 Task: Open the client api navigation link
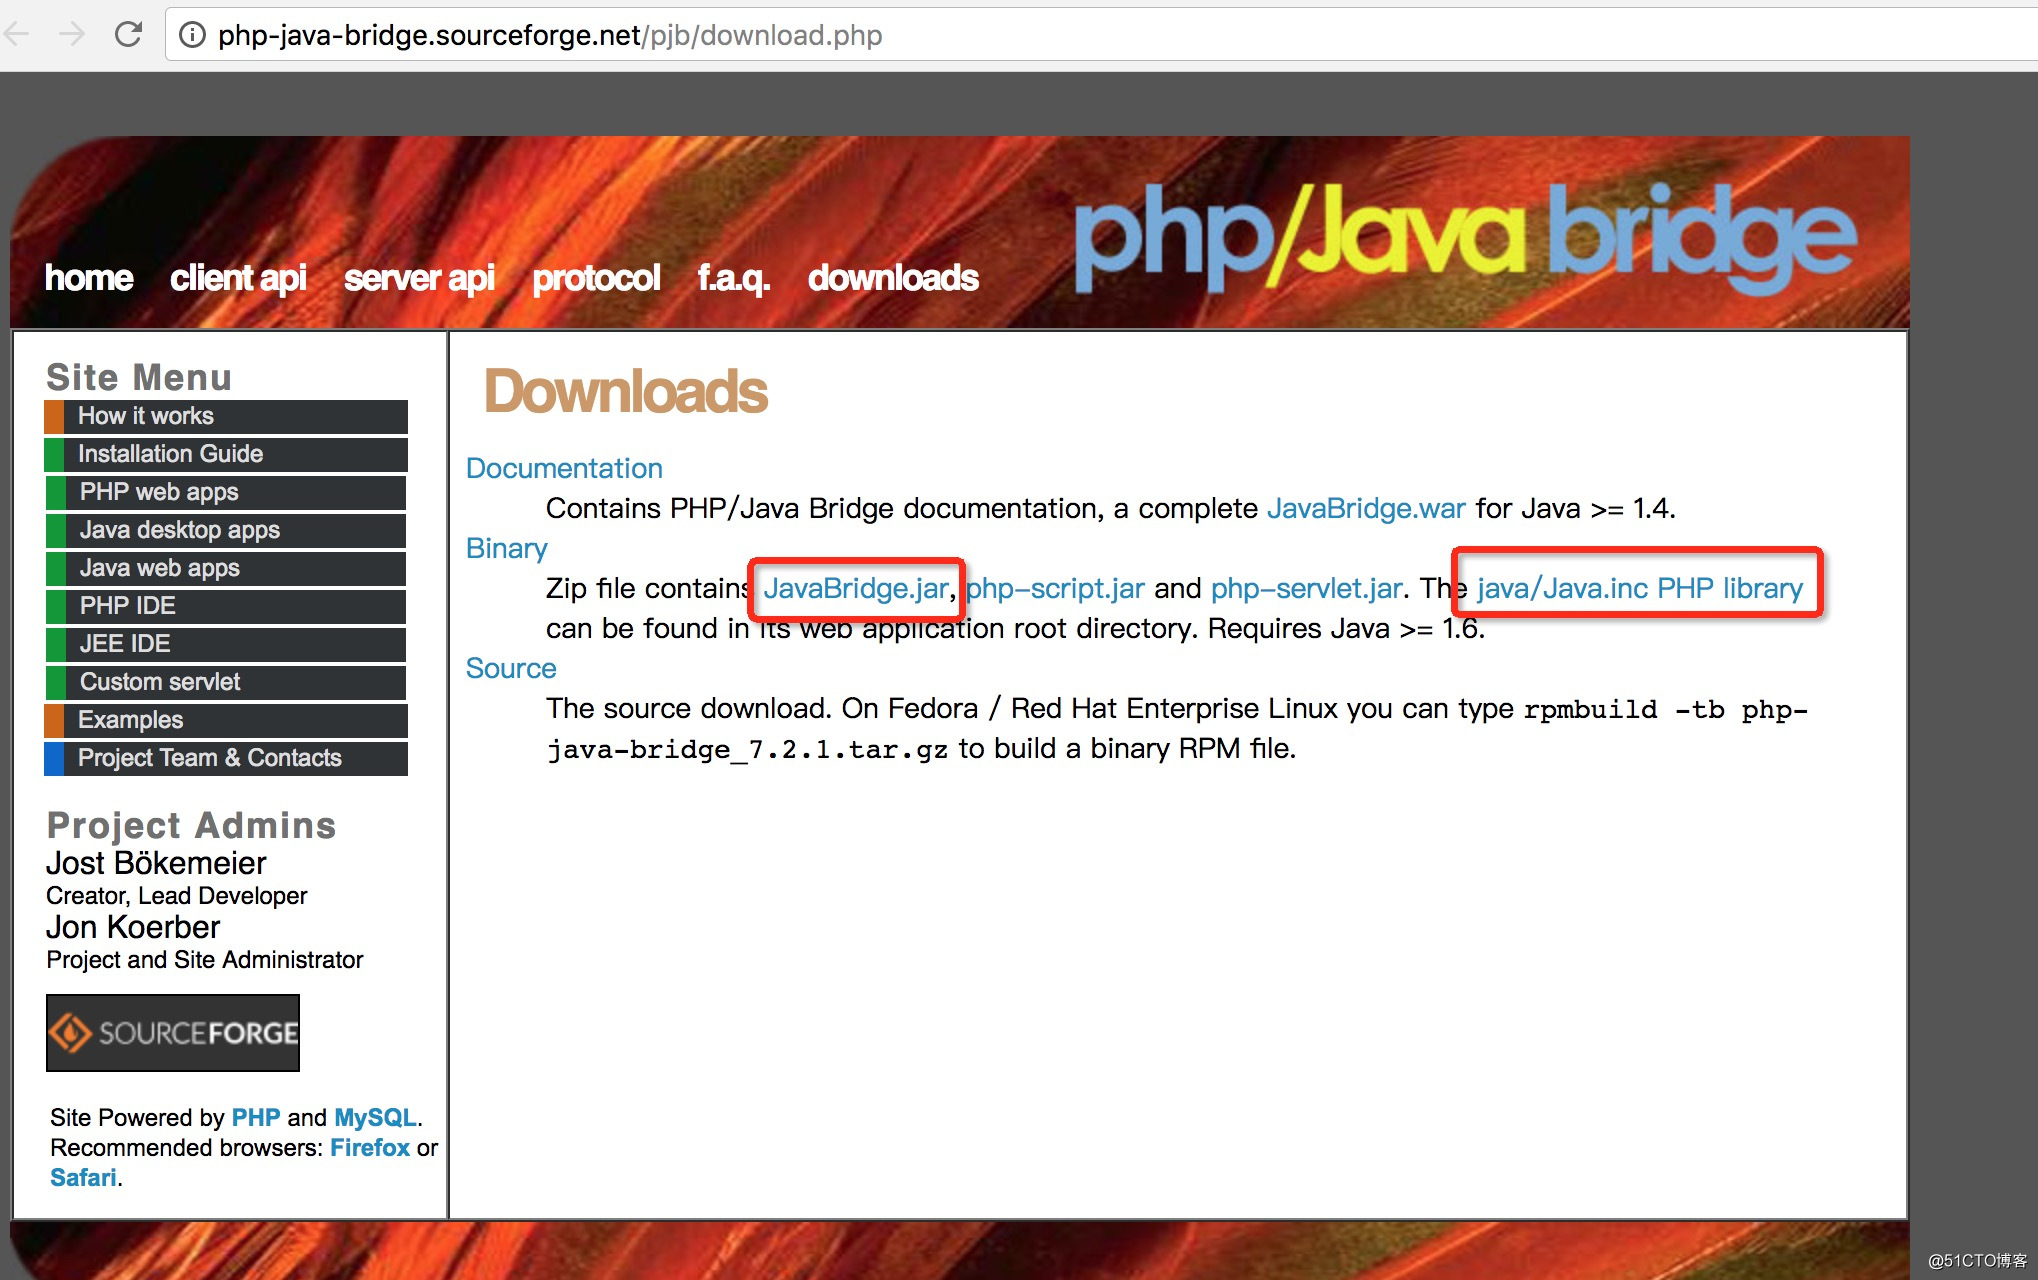click(x=238, y=278)
